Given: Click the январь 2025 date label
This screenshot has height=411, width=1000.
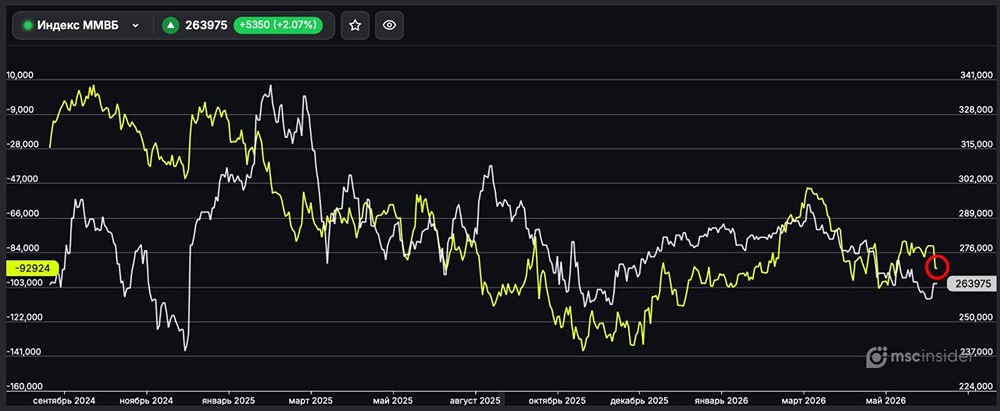Looking at the screenshot, I should click(x=228, y=400).
